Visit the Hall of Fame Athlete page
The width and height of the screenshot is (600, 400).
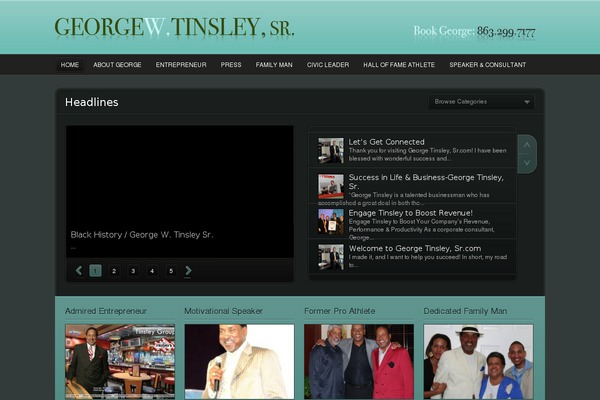click(399, 65)
